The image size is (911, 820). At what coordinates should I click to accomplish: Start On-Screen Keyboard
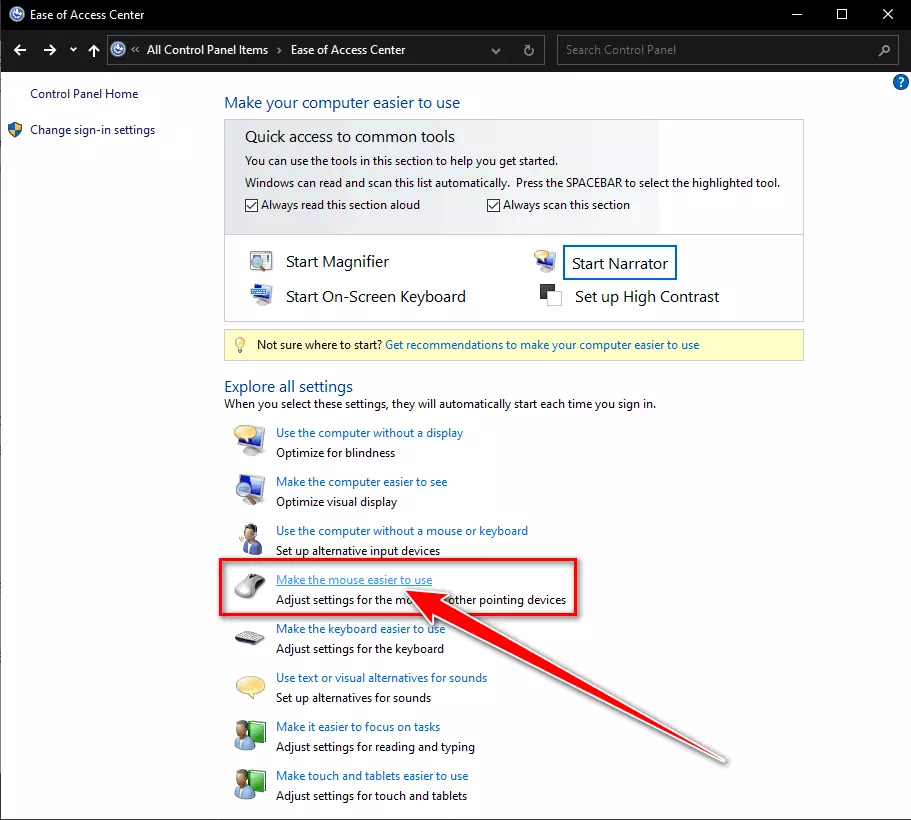(375, 296)
